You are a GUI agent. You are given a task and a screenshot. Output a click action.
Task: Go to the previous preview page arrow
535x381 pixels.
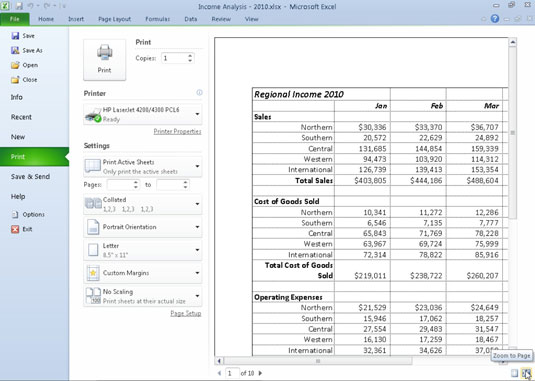click(x=219, y=373)
